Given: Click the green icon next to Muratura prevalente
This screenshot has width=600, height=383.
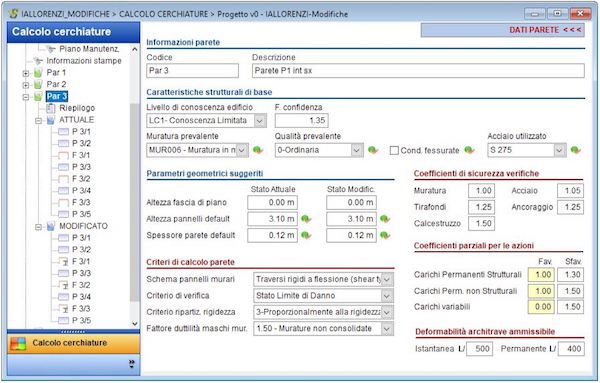Looking at the screenshot, I should pos(258,150).
